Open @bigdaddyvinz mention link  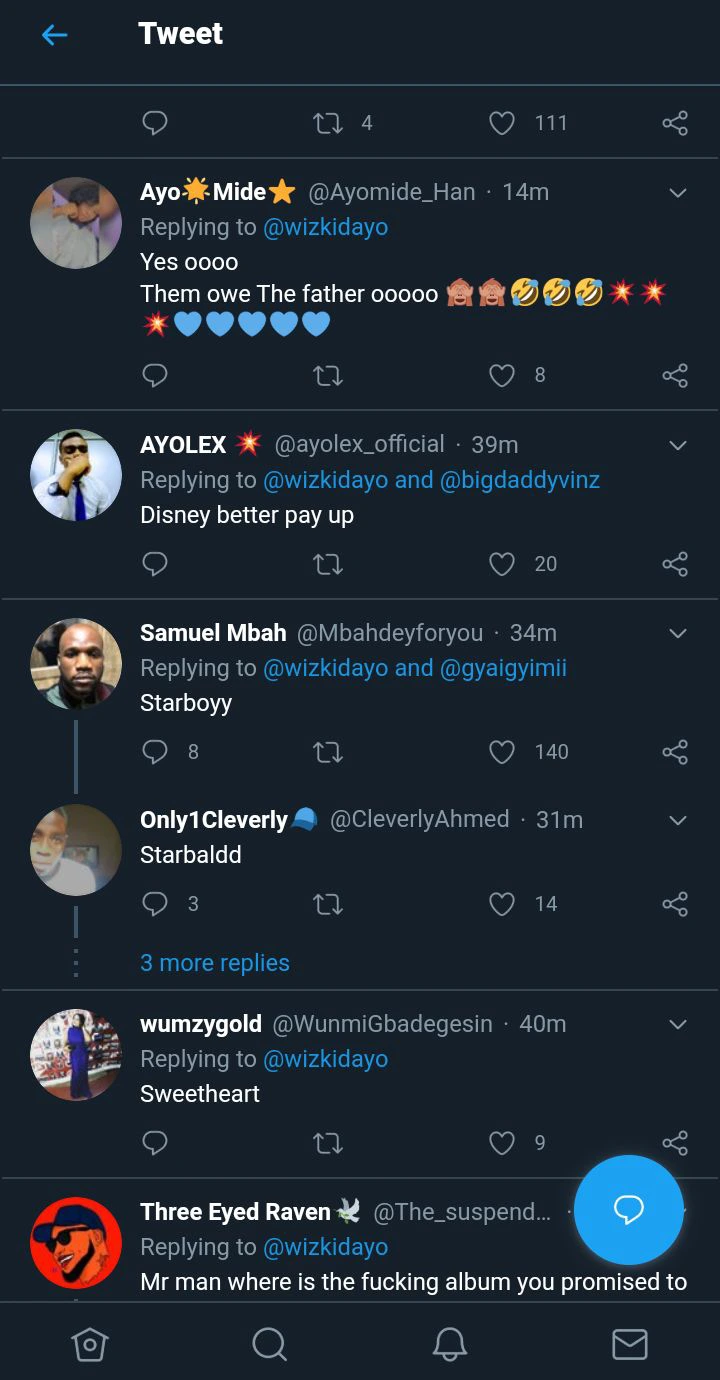point(519,480)
